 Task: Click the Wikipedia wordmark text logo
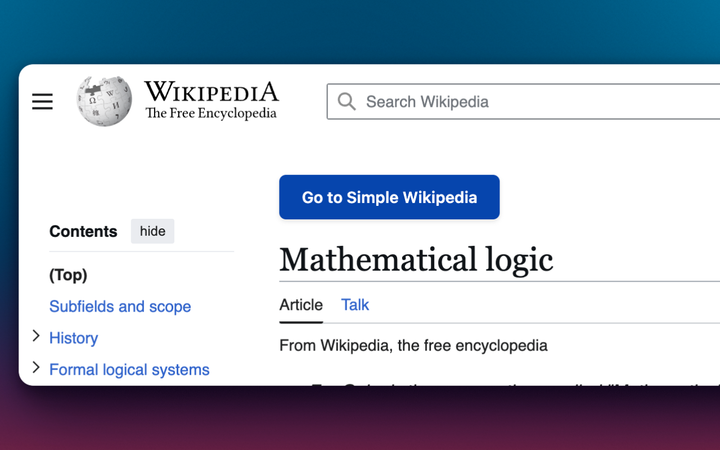[x=211, y=92]
